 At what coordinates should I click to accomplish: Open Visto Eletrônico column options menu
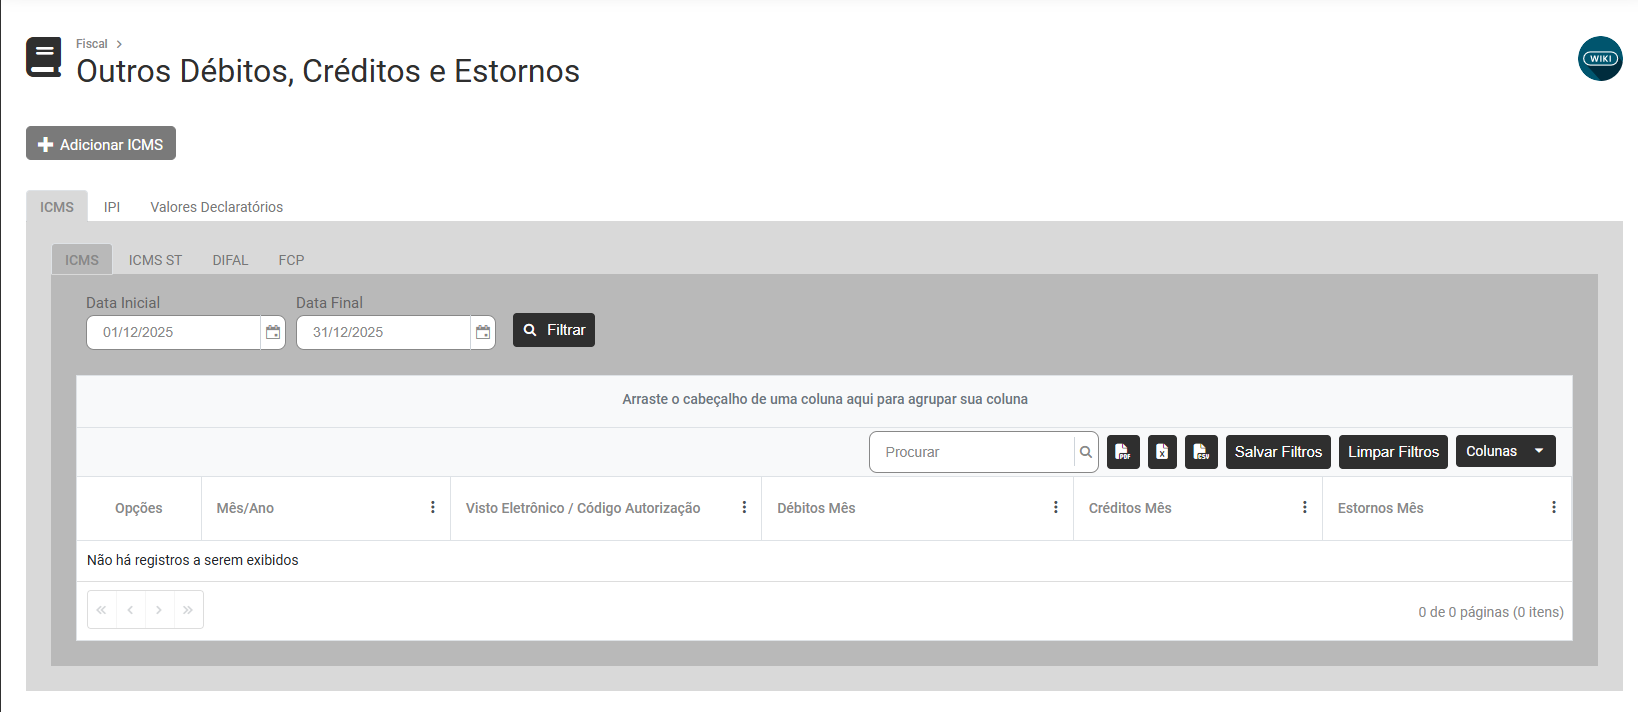pyautogui.click(x=744, y=508)
